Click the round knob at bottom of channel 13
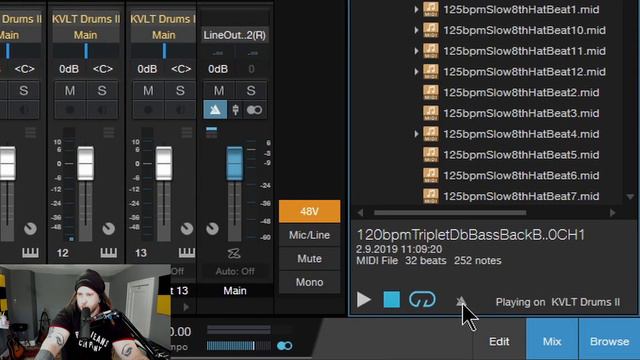640x360 pixels. tap(187, 229)
